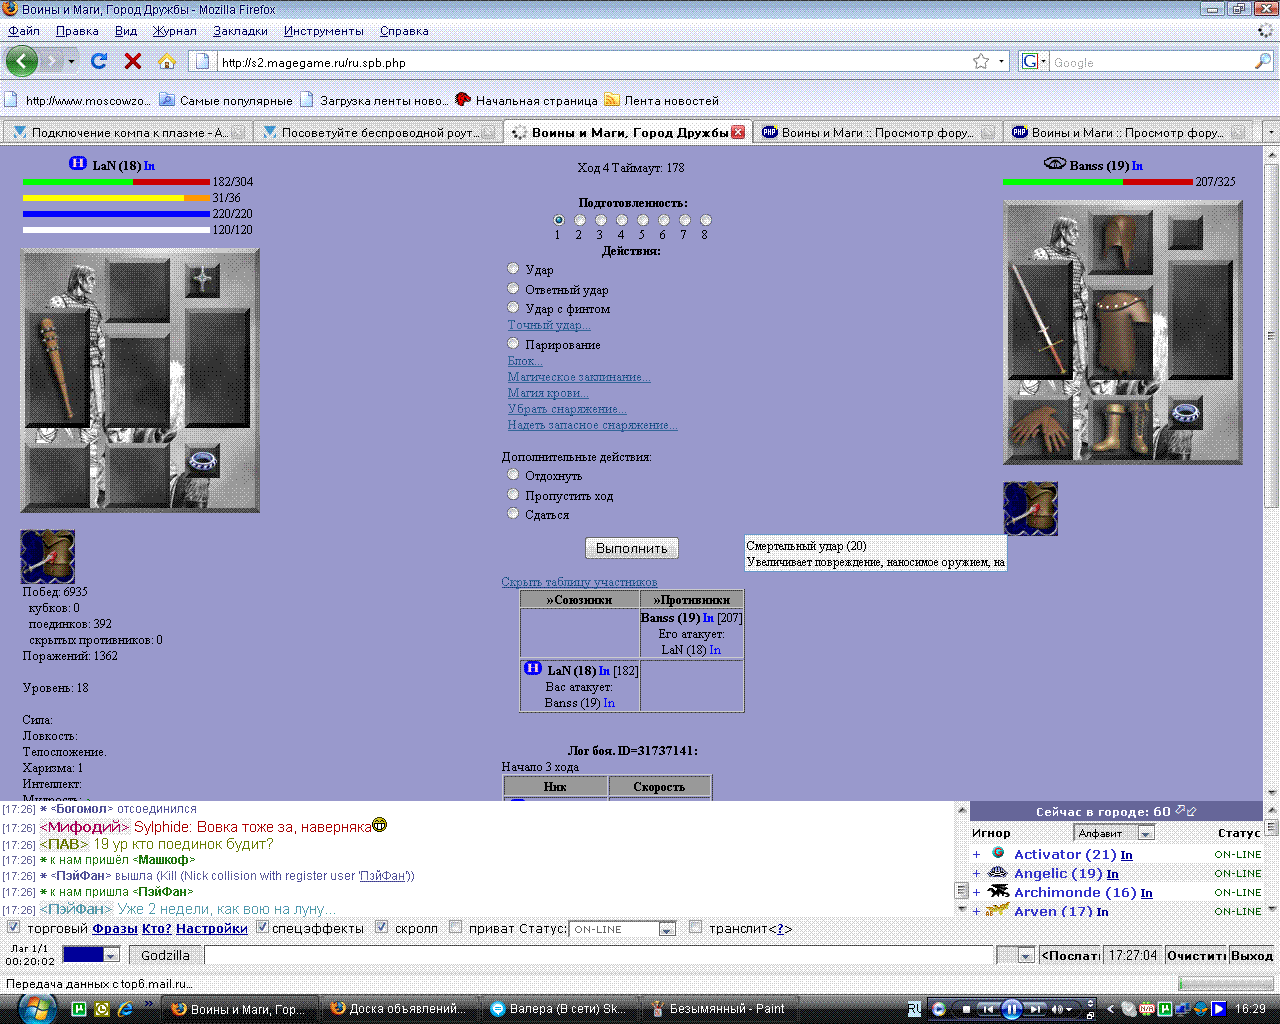Select the Удар action radio button
Screen dimensions: 1280x1024
coord(513,268)
